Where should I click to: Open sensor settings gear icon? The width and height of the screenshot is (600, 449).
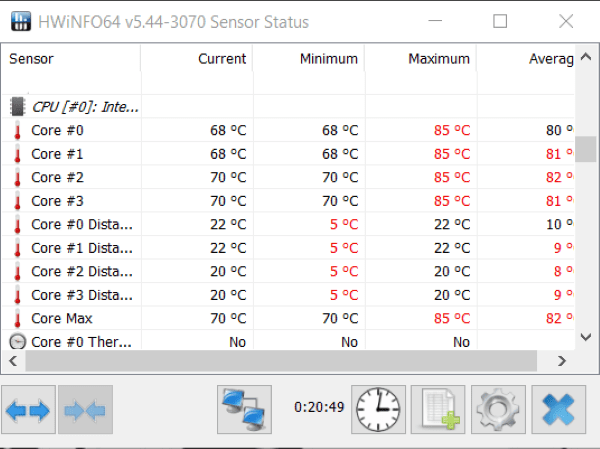tap(498, 410)
